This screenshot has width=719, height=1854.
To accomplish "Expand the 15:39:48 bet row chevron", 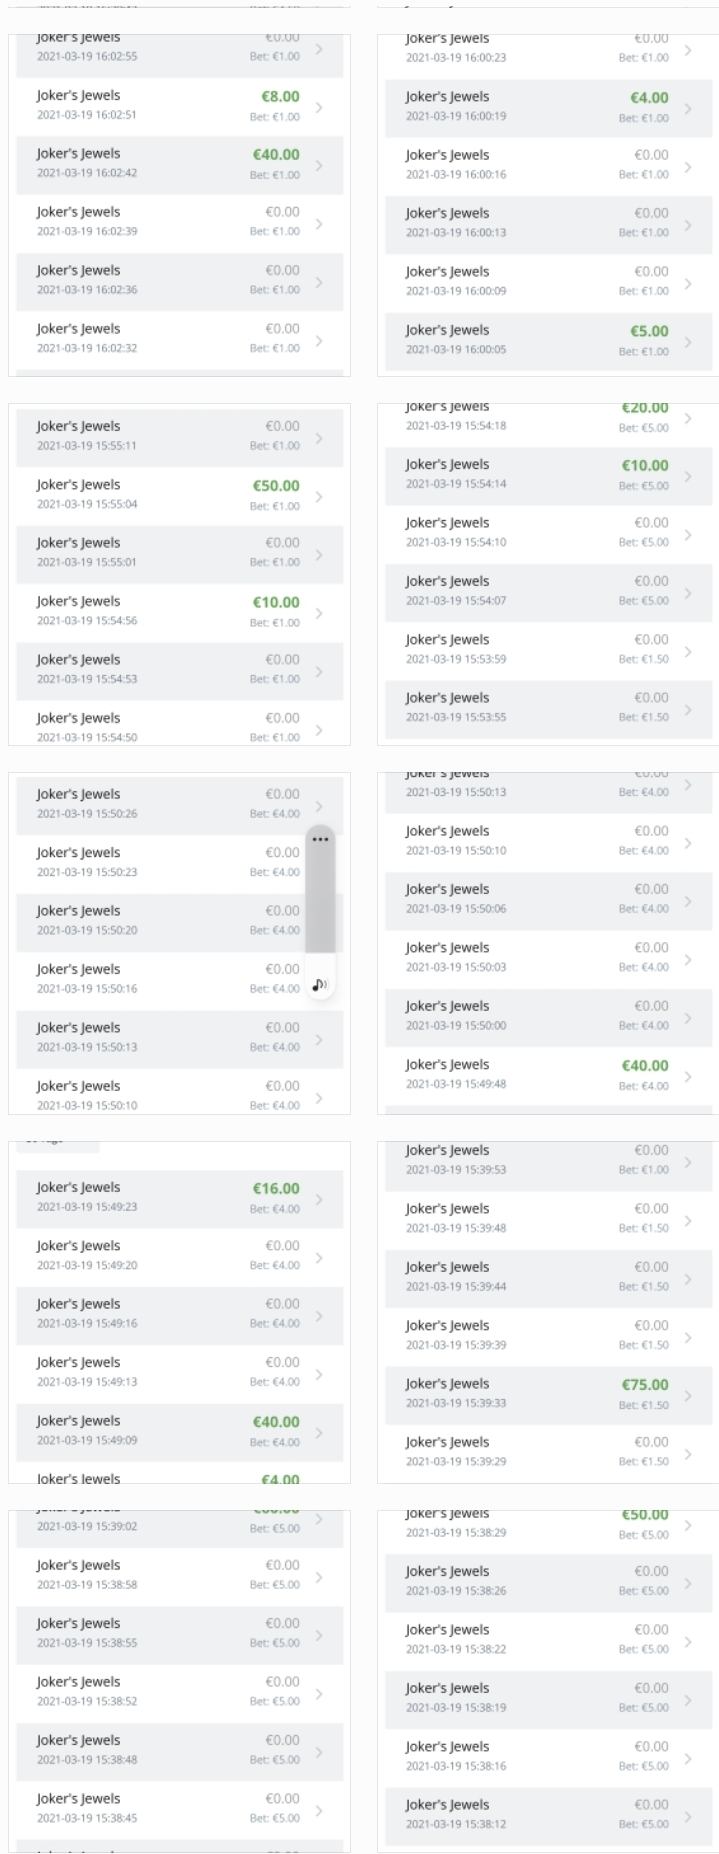I will (688, 1220).
